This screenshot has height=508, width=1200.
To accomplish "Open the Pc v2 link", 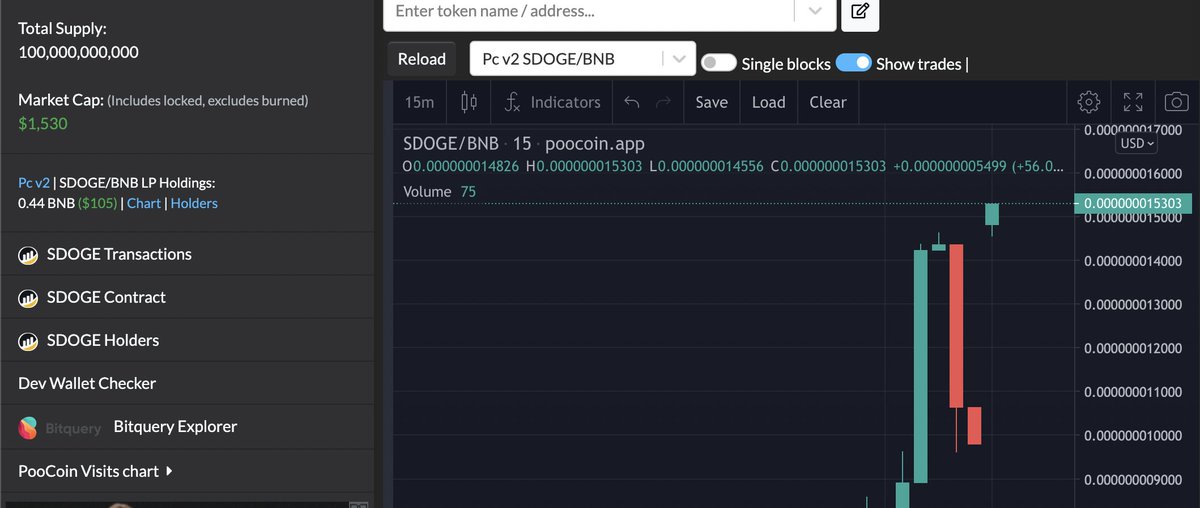I will pos(34,183).
